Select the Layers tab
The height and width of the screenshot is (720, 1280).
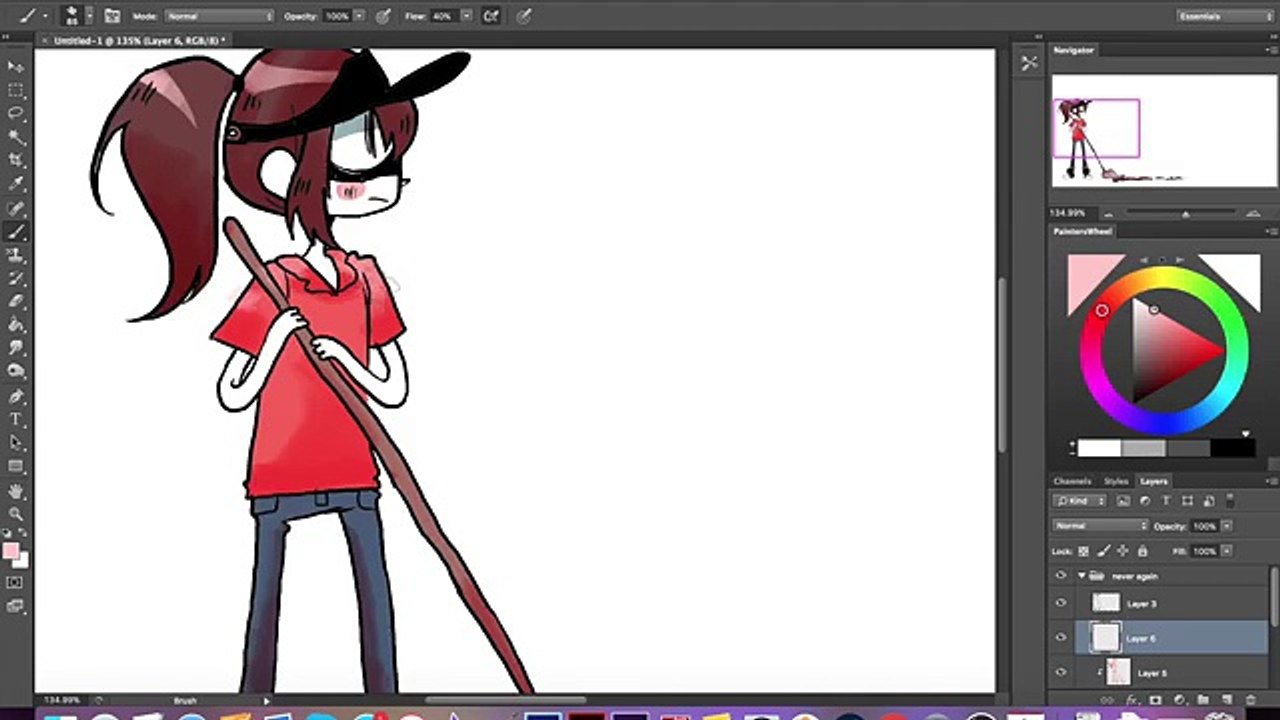pos(1154,481)
